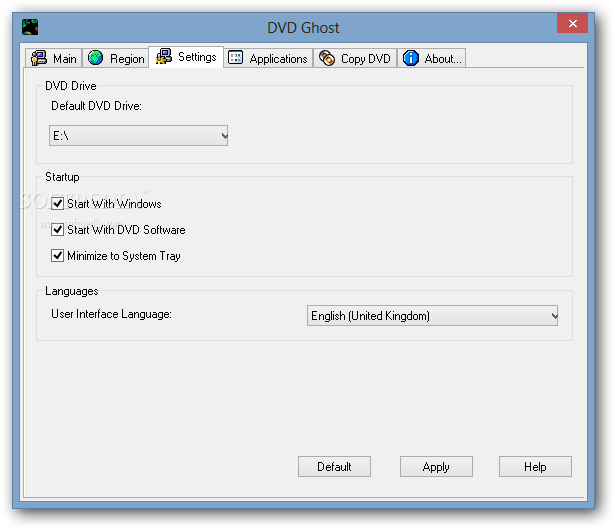Select the Settings tab label
The width and height of the screenshot is (615, 529).
pyautogui.click(x=197, y=57)
